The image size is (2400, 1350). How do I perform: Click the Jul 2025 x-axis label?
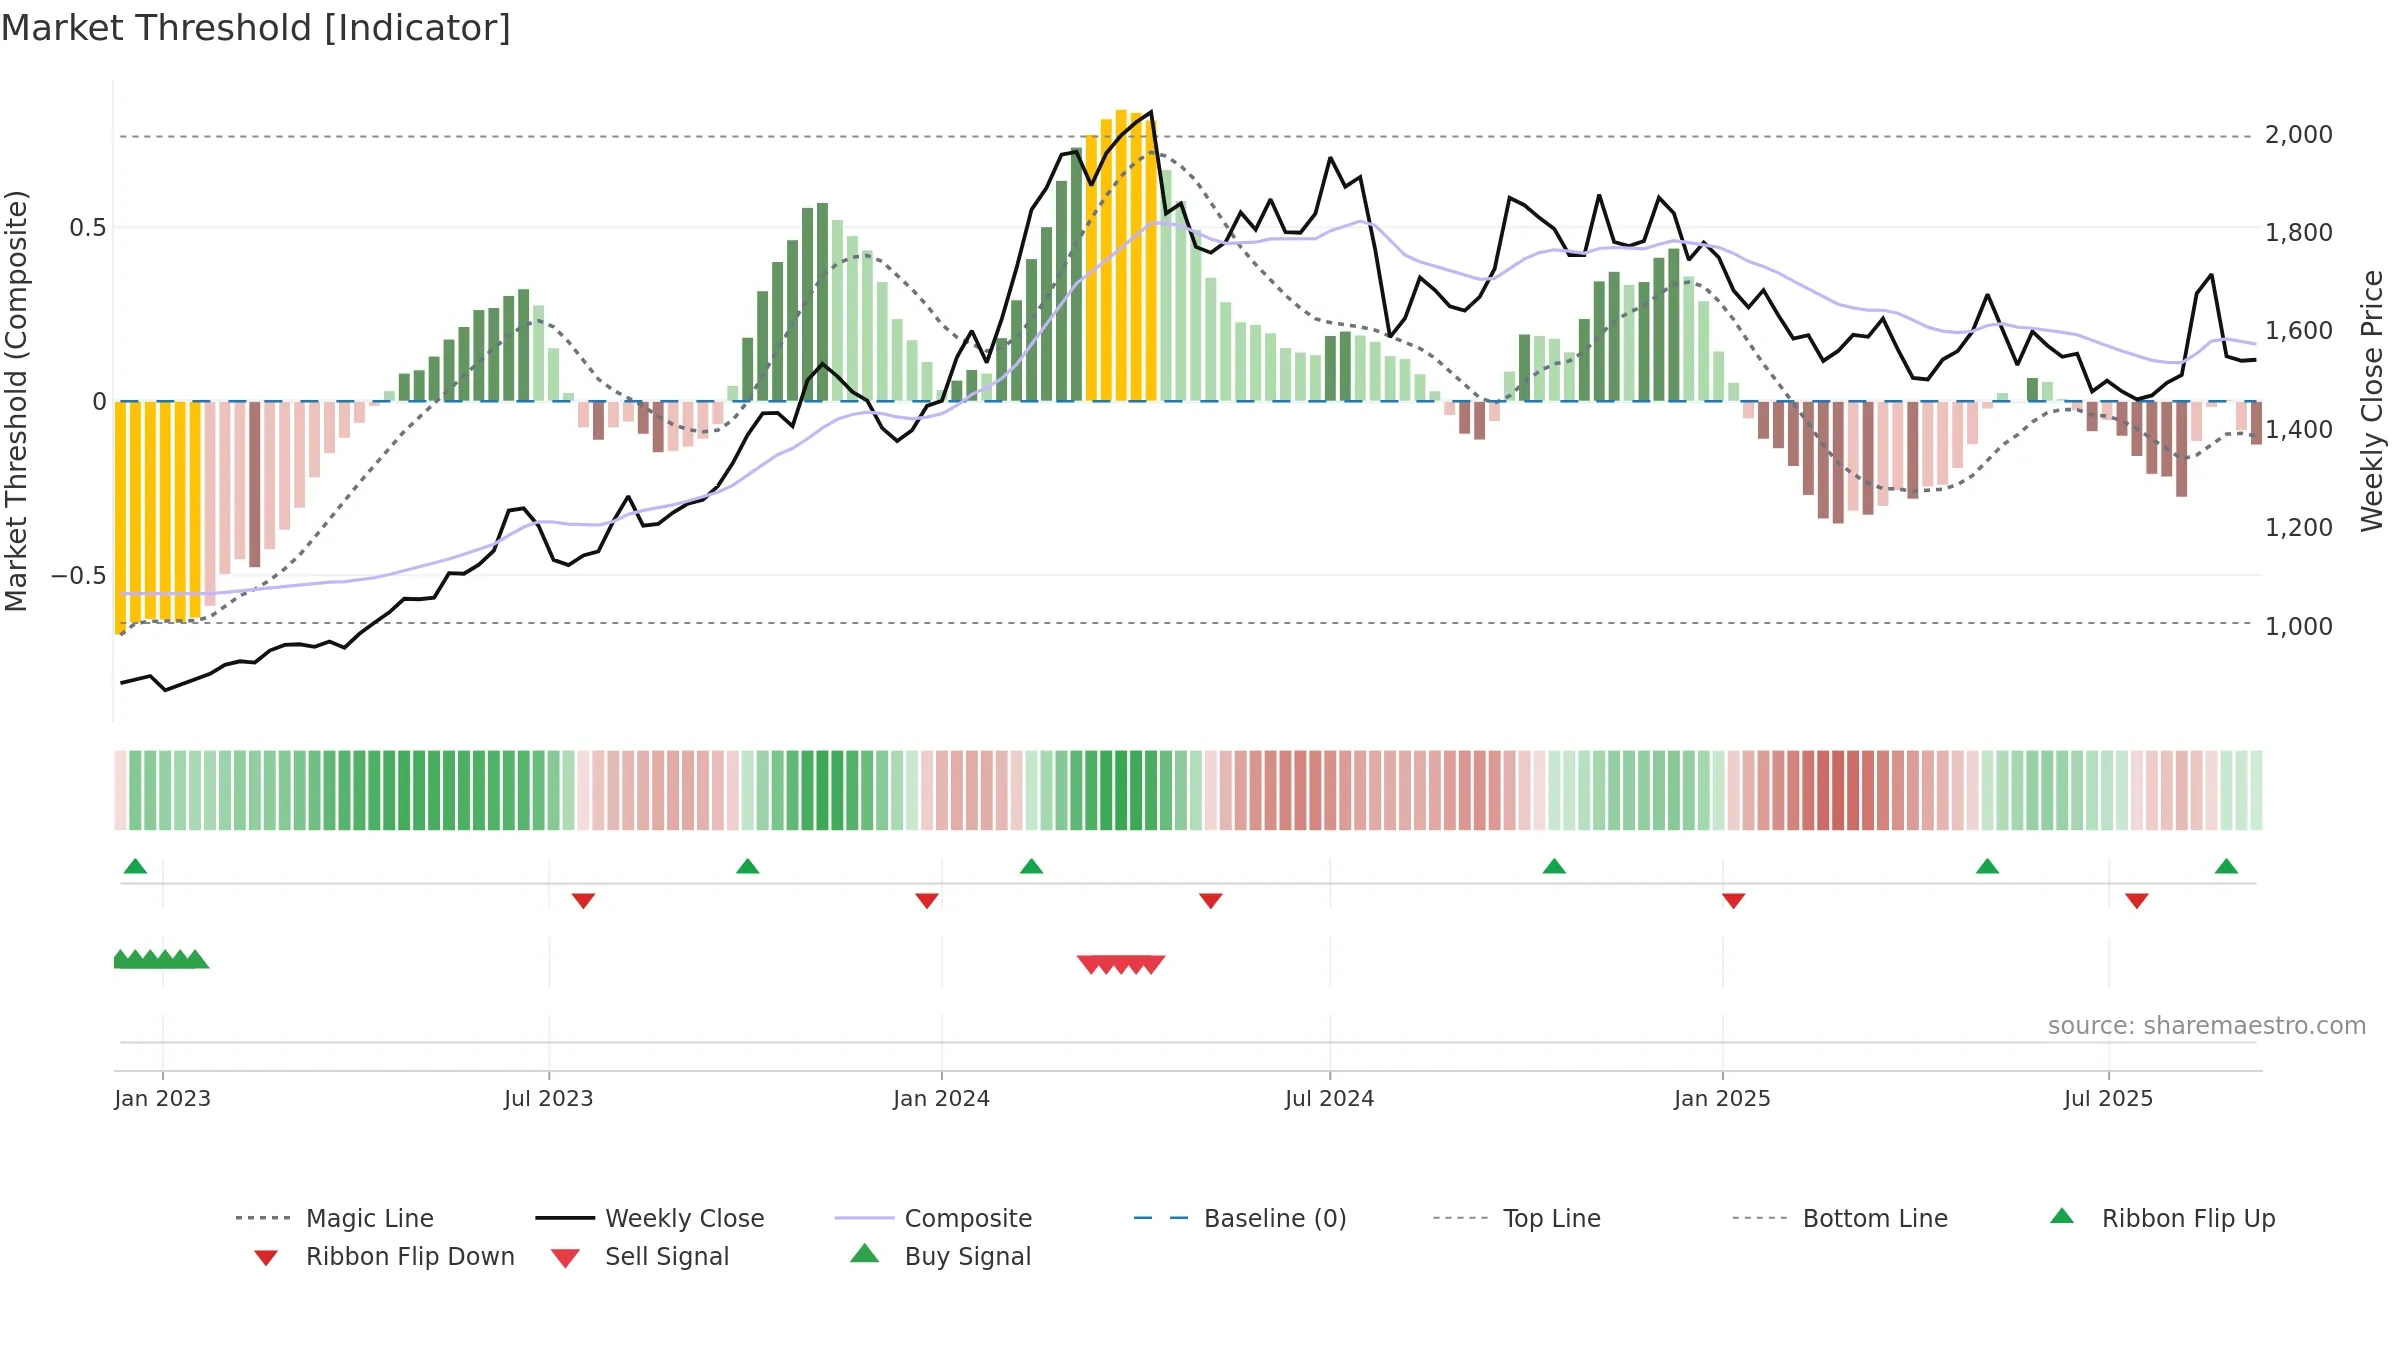2108,1098
